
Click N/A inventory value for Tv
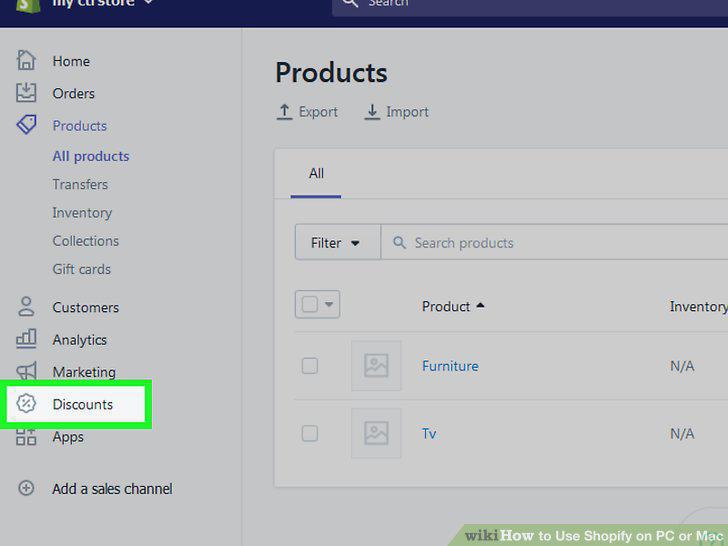pyautogui.click(x=682, y=434)
